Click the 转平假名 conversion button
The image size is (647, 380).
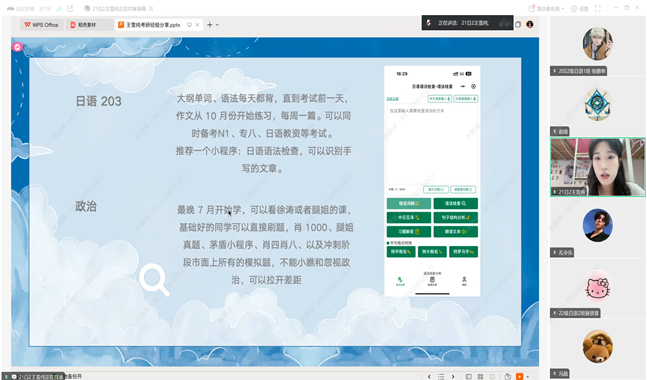[401, 251]
